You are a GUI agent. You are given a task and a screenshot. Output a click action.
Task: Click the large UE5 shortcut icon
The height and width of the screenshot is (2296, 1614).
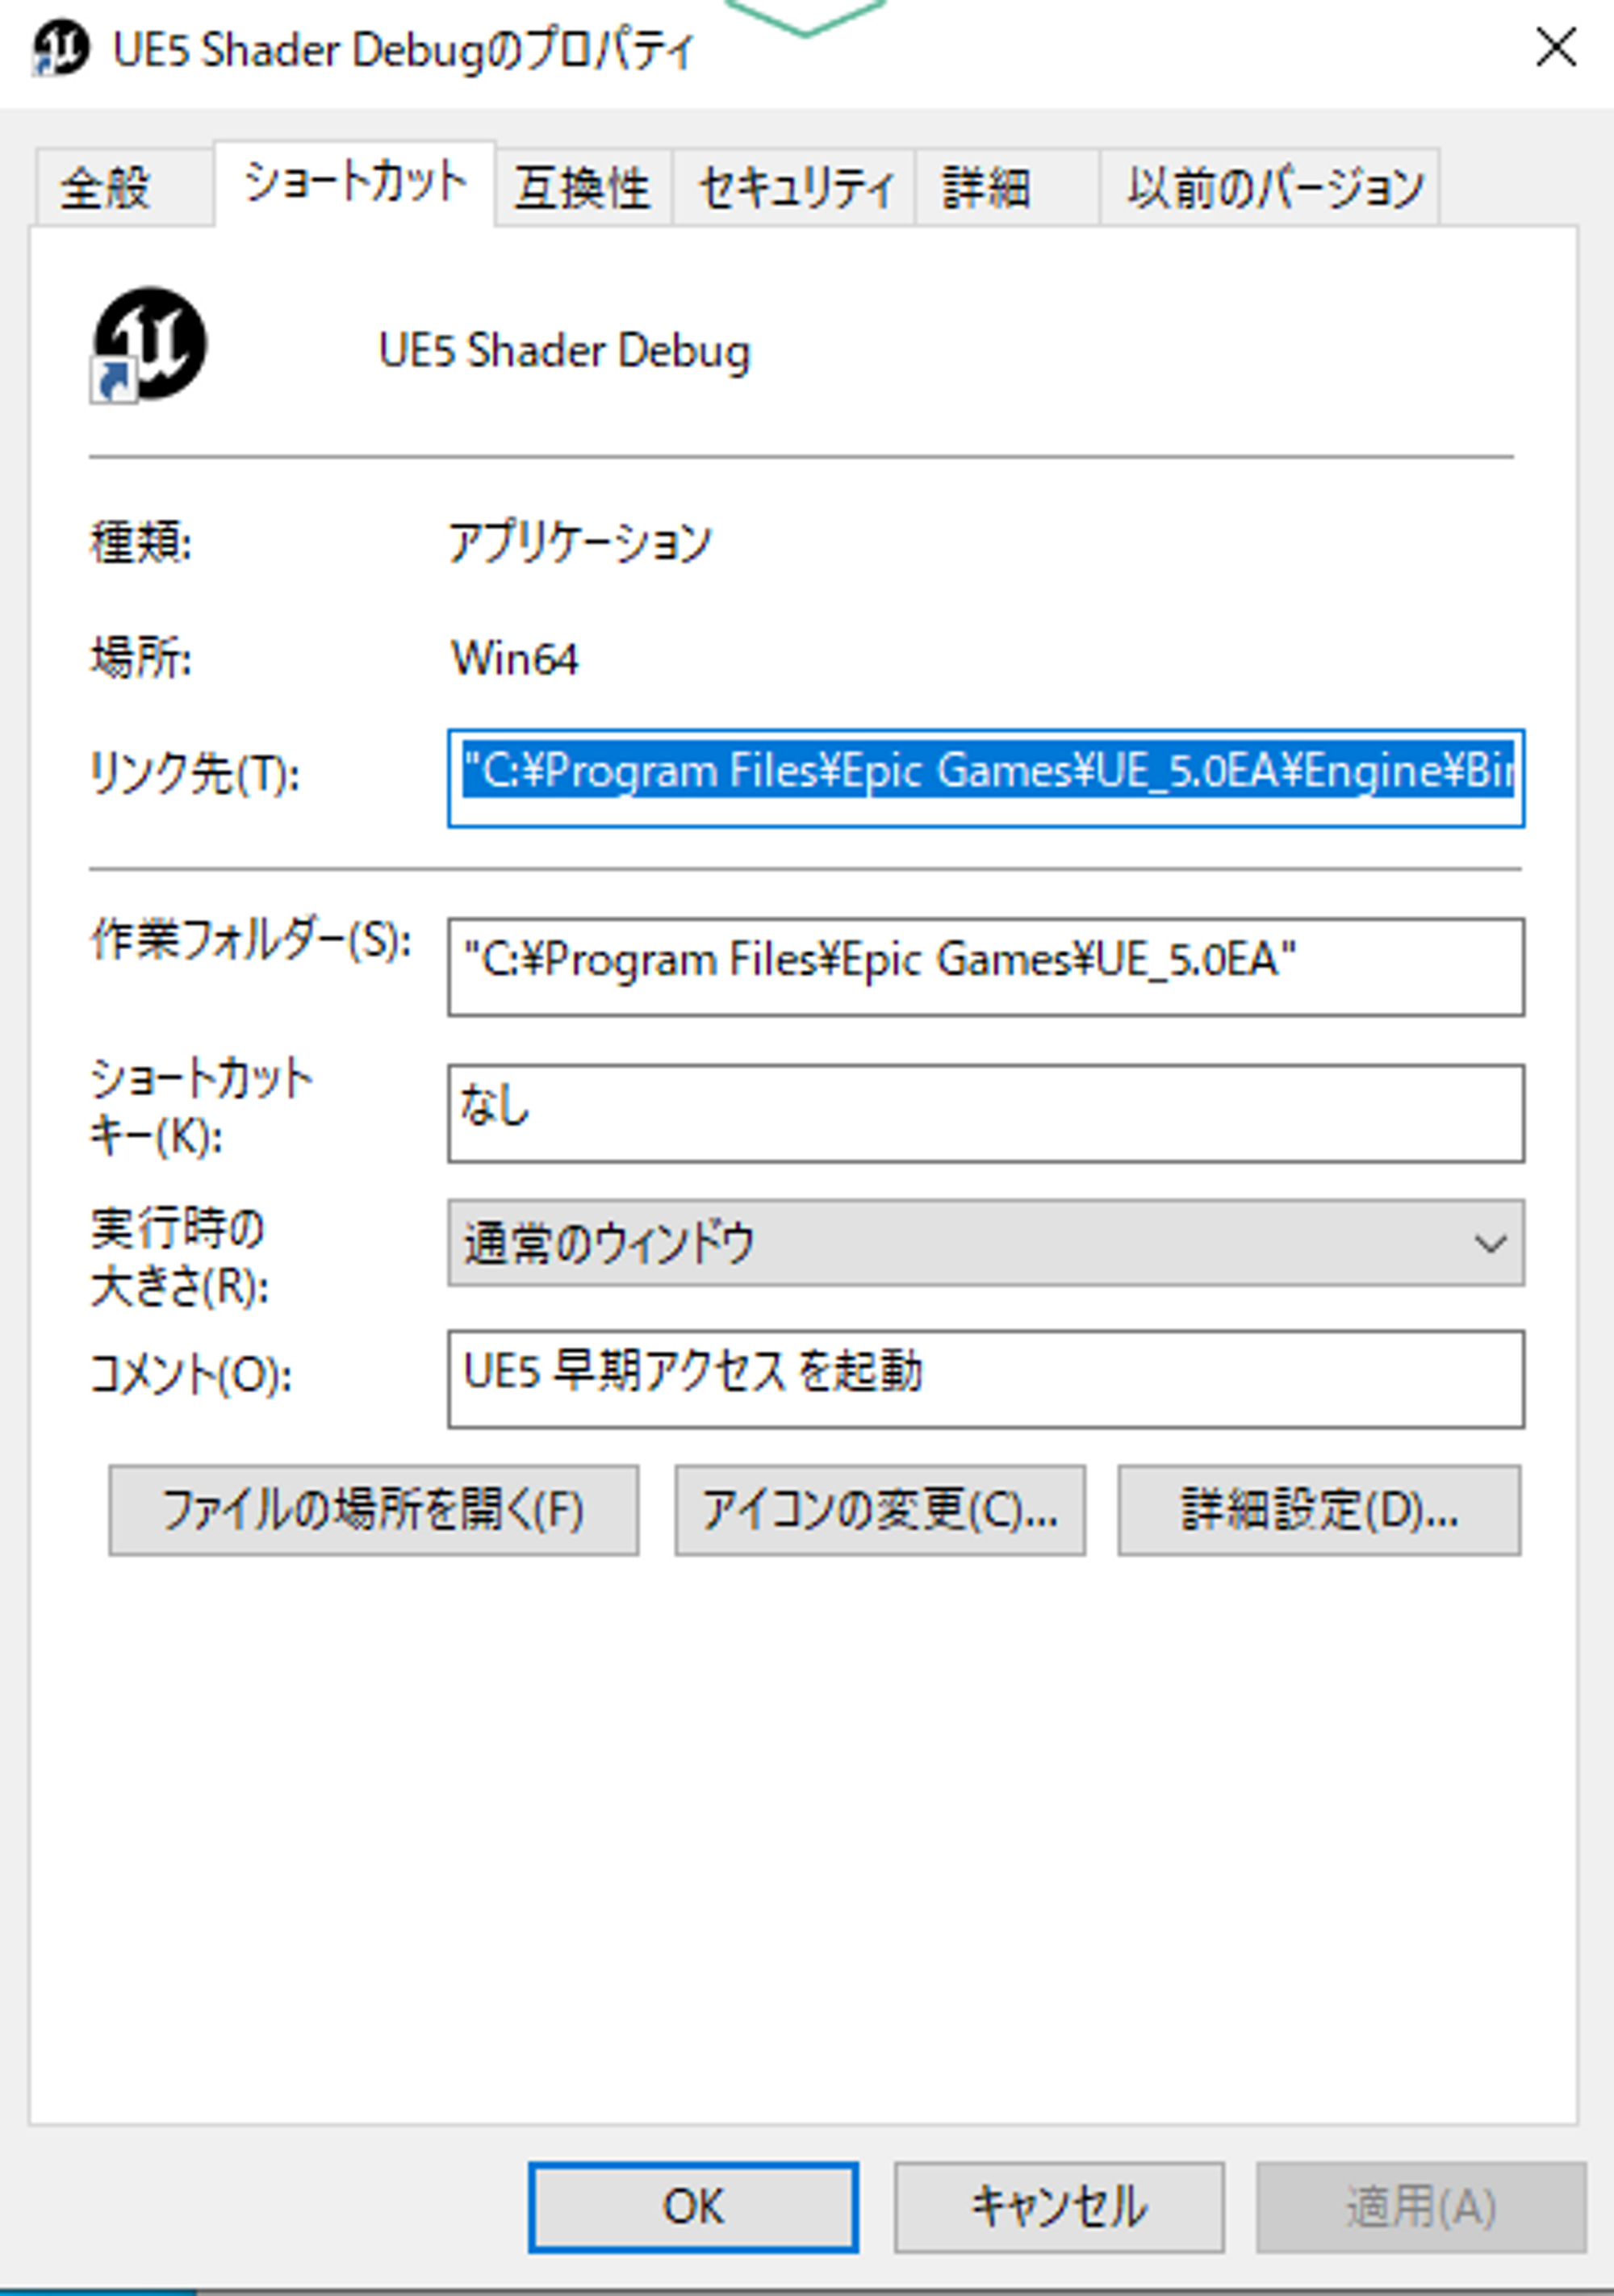coord(149,345)
